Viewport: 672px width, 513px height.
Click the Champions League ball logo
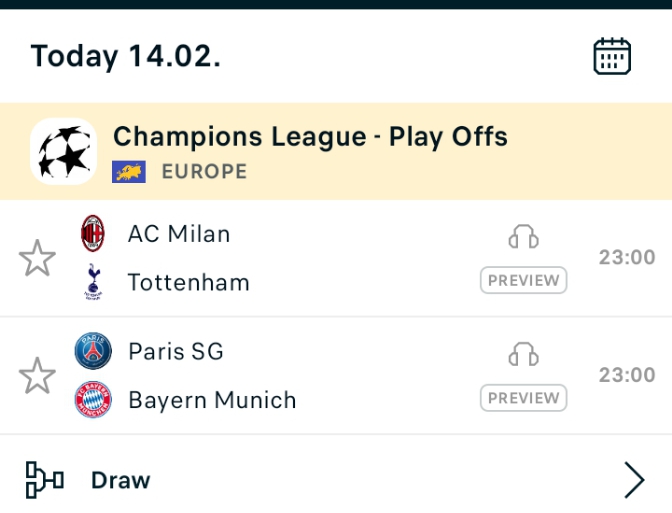[63, 151]
